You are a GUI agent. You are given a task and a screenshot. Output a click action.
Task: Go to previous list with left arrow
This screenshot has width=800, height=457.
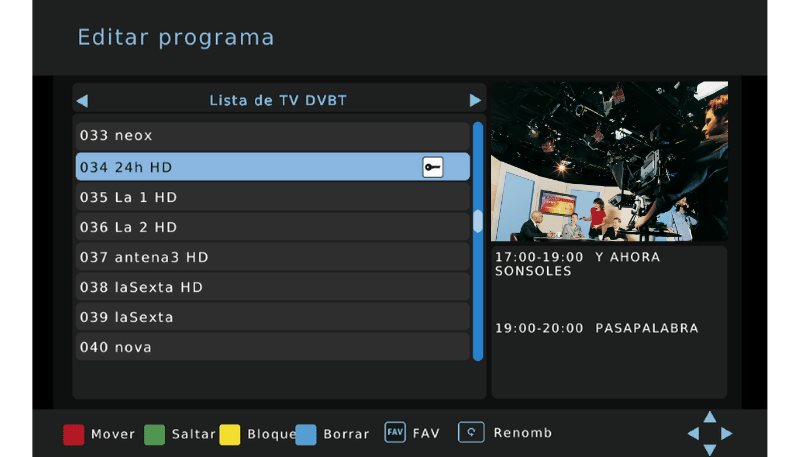tap(83, 101)
